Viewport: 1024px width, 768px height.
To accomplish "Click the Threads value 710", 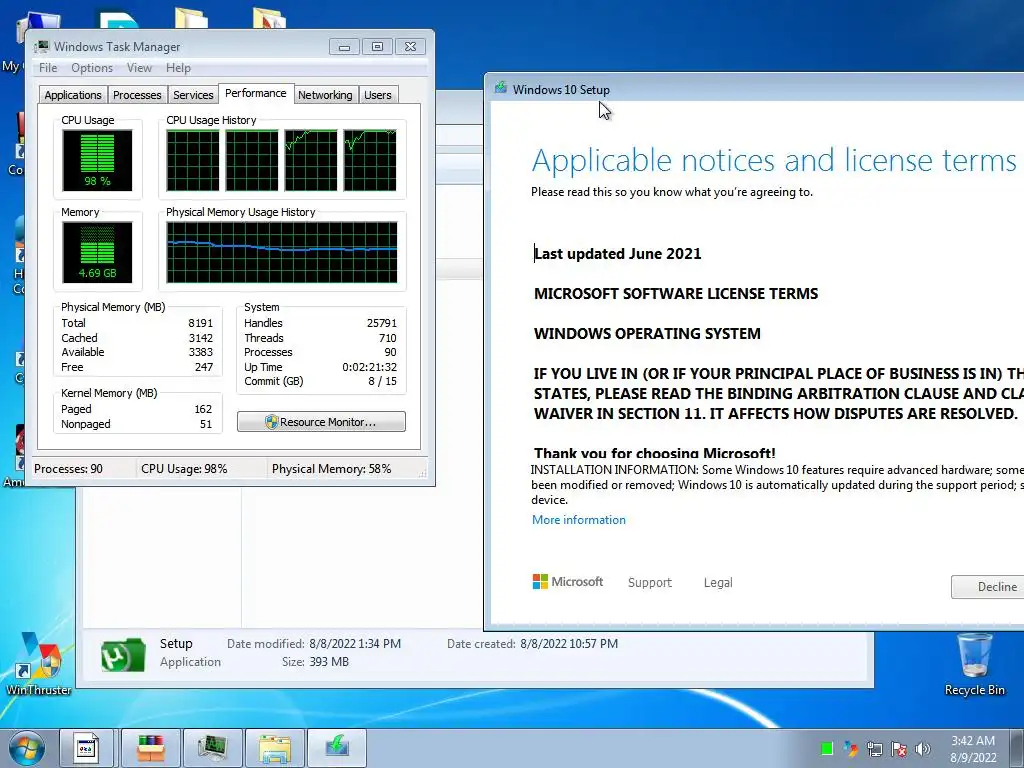I will click(387, 338).
